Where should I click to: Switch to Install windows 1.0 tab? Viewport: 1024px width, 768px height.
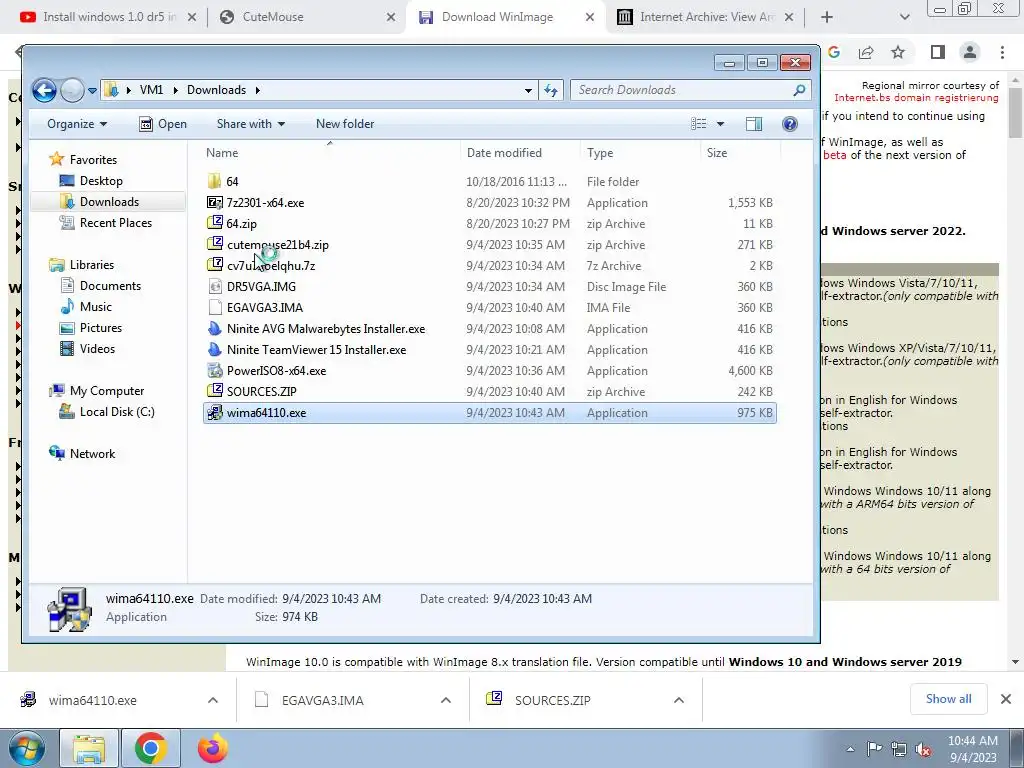108,17
